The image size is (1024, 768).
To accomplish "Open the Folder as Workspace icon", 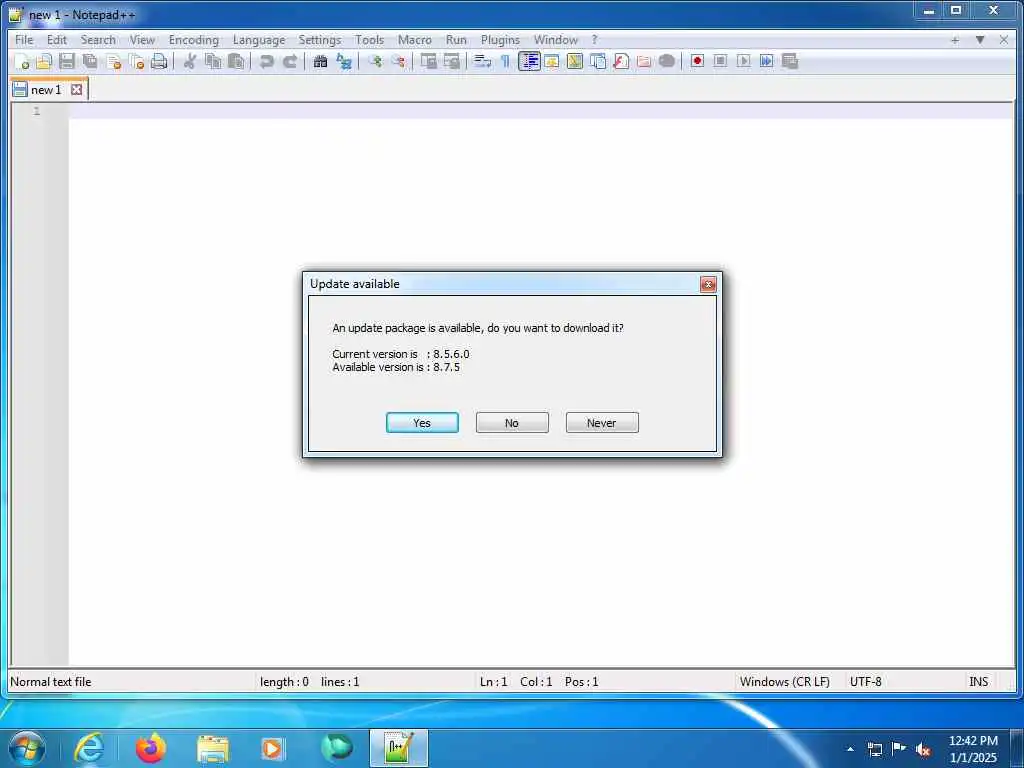I will click(x=644, y=61).
